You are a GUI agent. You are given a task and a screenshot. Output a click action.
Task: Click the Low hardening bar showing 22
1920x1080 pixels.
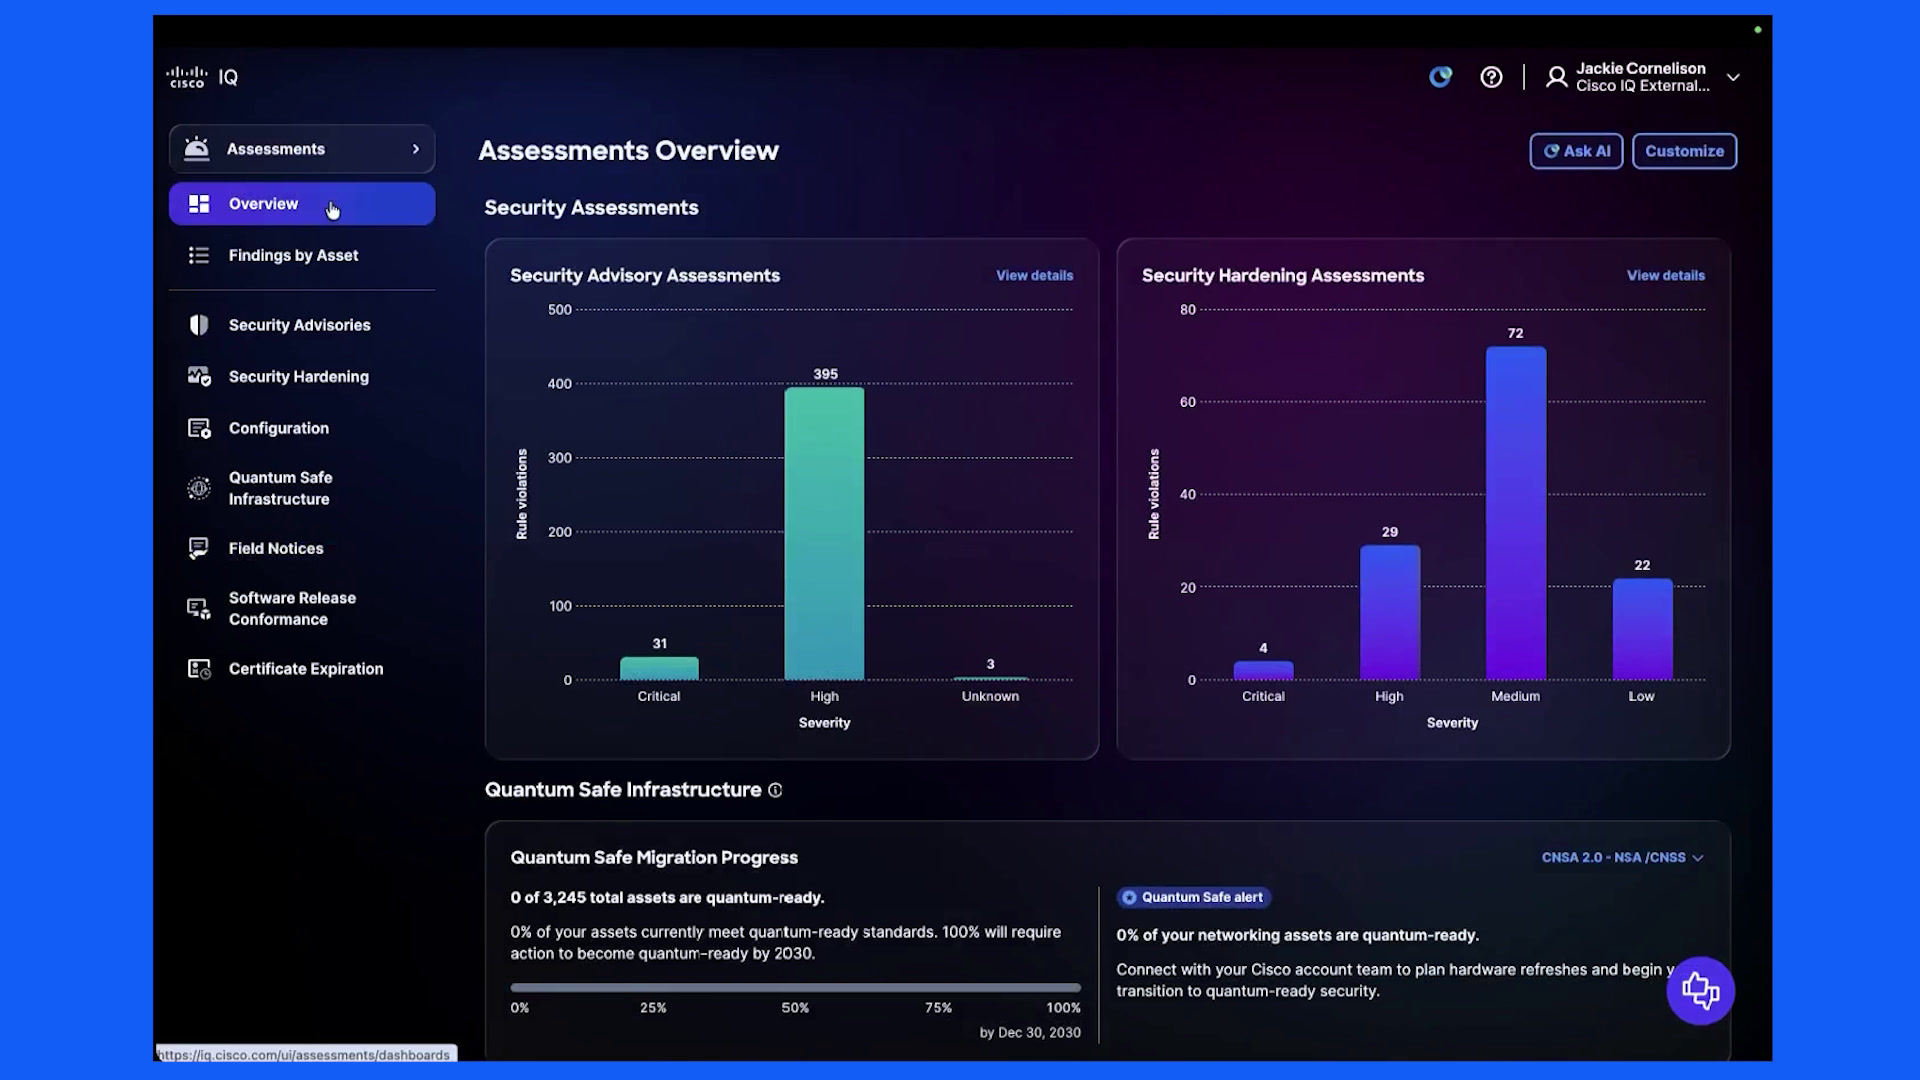(1642, 629)
